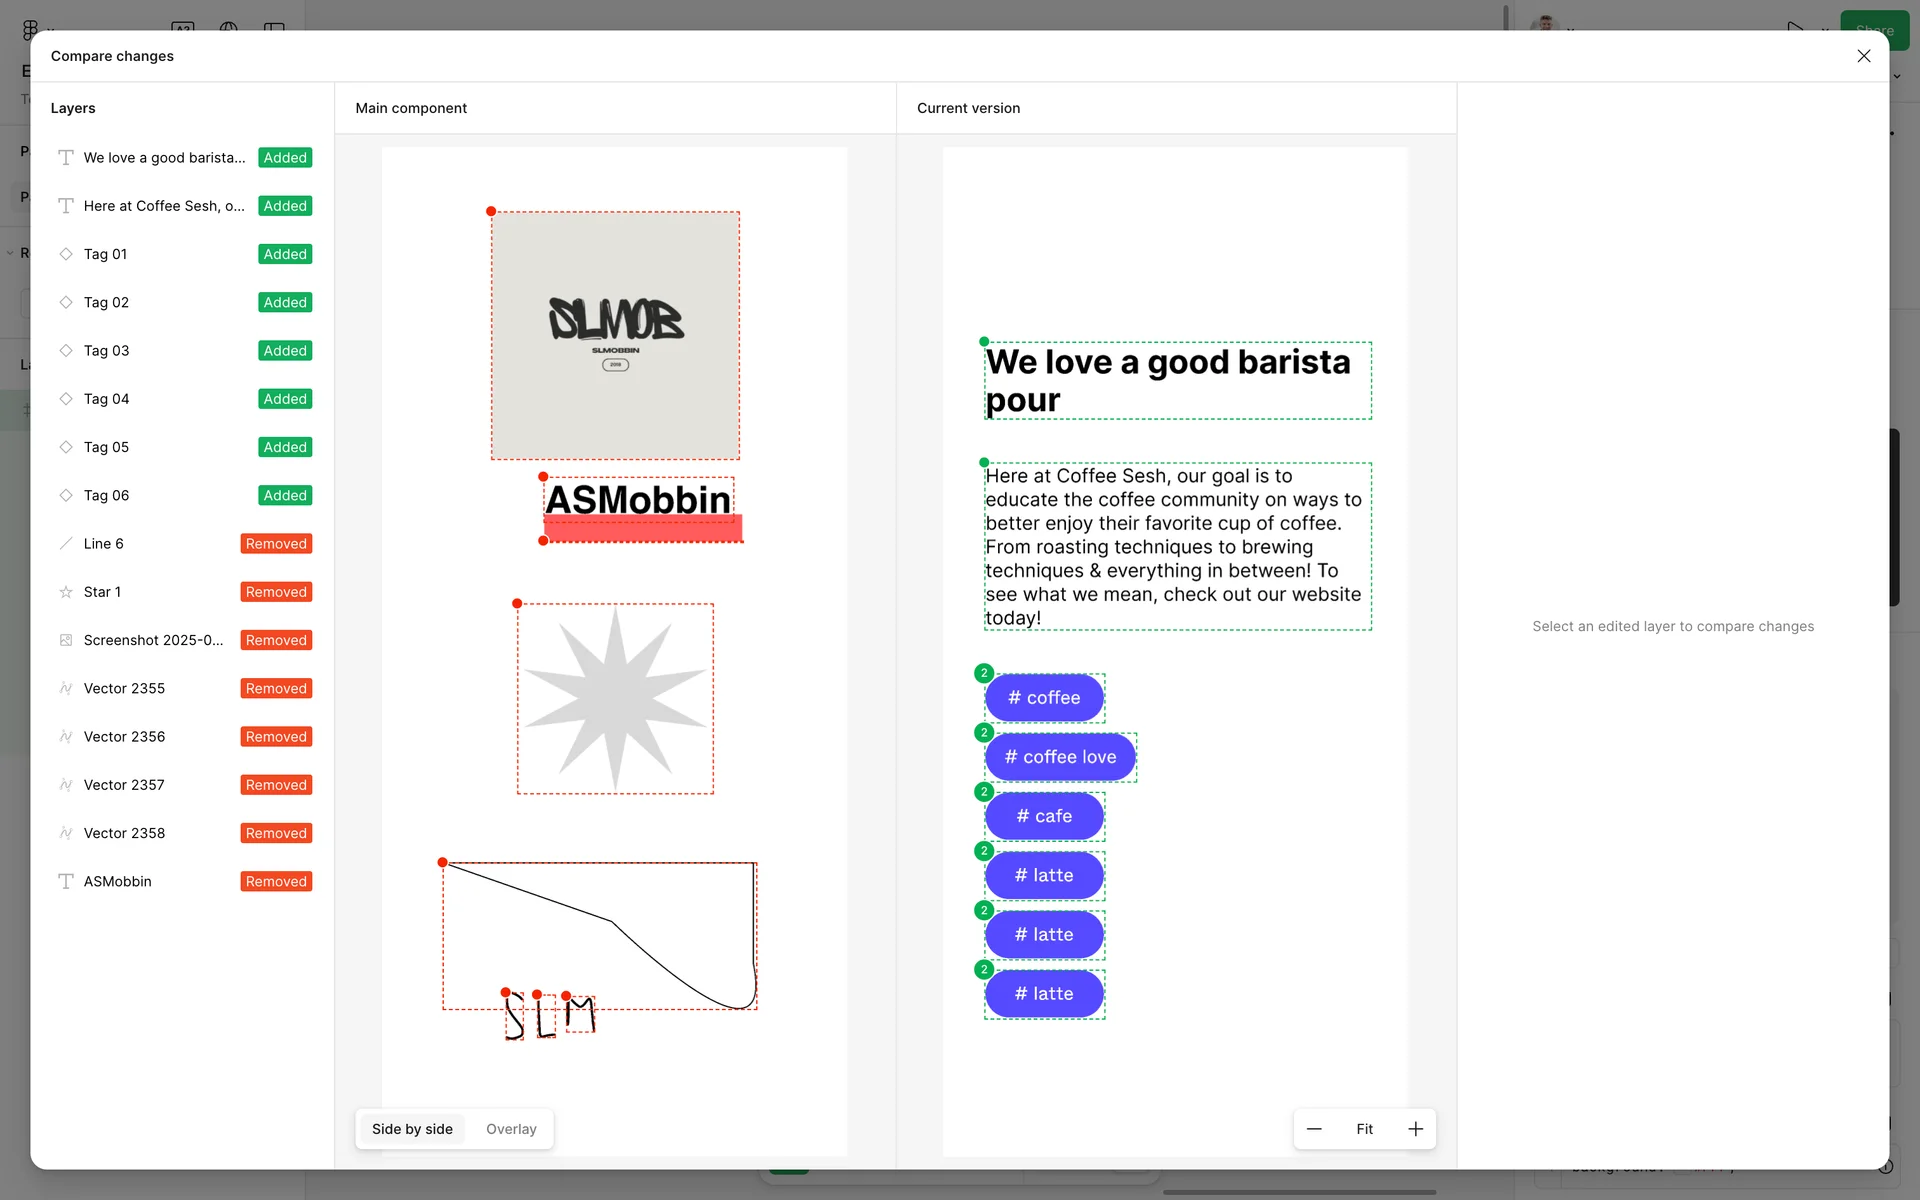Click the blue '# cafe' tag
1920x1200 pixels.
pos(1044,816)
